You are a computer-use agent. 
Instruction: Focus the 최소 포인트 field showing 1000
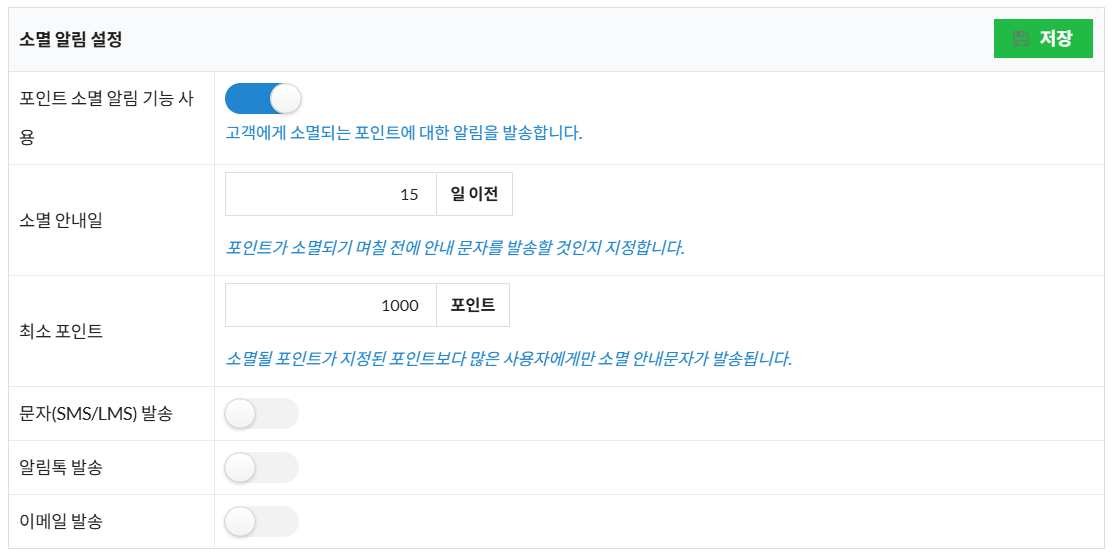(331, 305)
